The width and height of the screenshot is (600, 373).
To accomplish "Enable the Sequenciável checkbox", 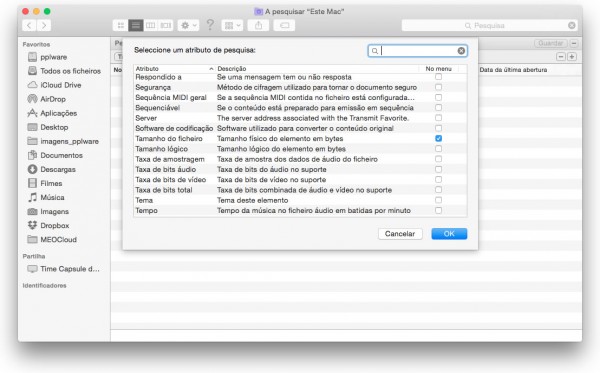I will tap(439, 108).
